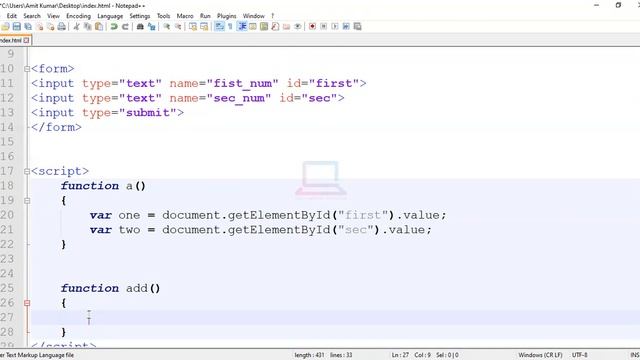Screen dimensions: 640x360
Task: Collapse the form block at line 10
Action: coord(27,69)
